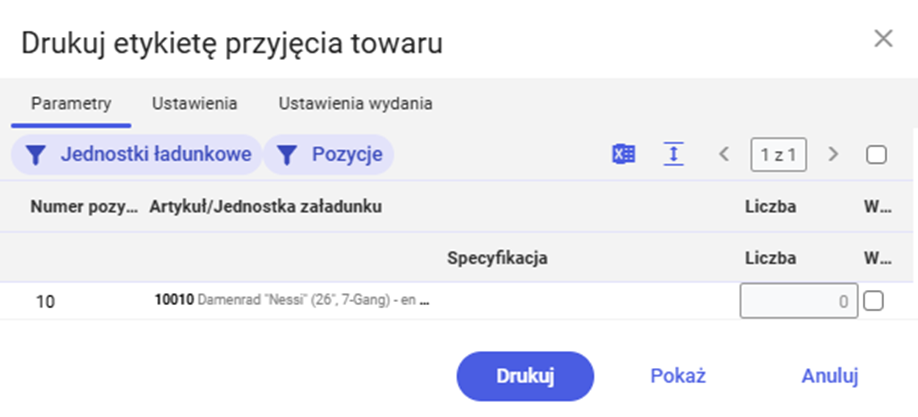Go to previous page arrow
The height and width of the screenshot is (417, 918).
pos(724,155)
